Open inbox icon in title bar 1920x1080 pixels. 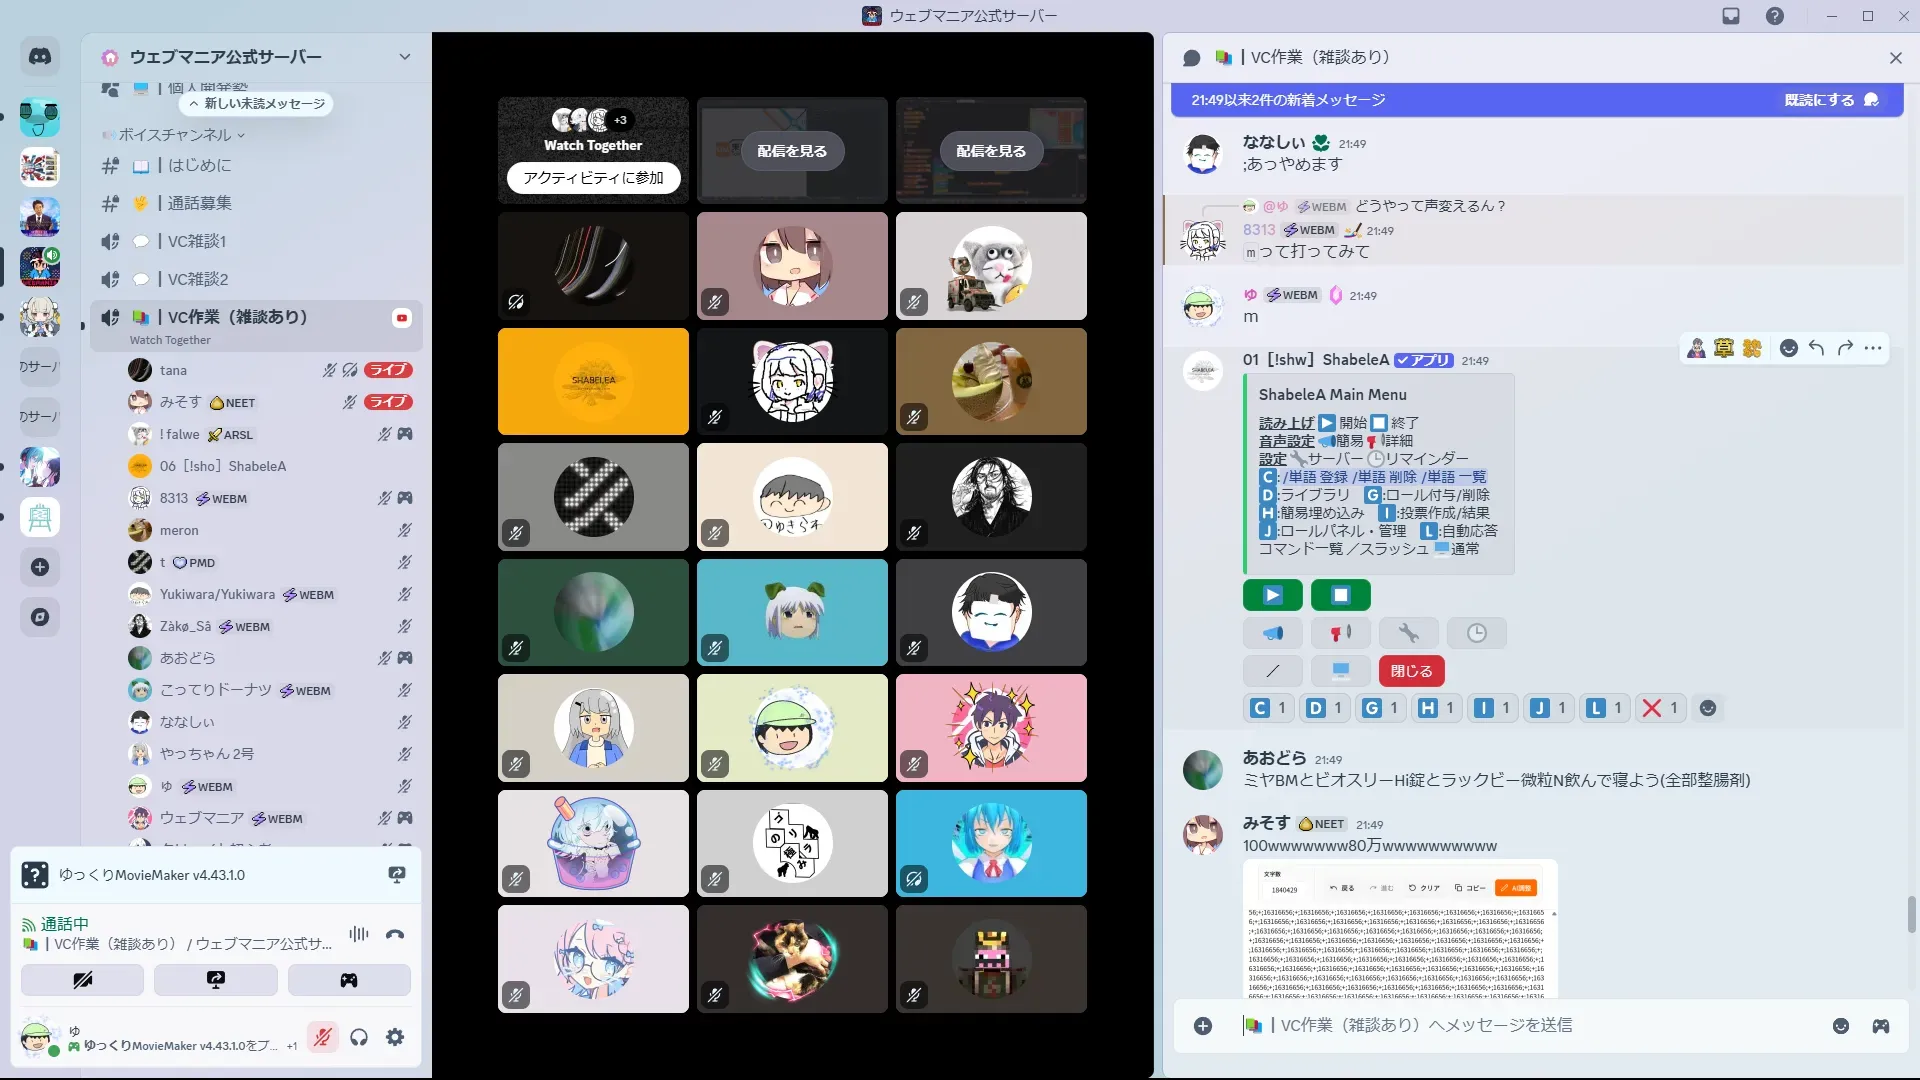pyautogui.click(x=1731, y=16)
